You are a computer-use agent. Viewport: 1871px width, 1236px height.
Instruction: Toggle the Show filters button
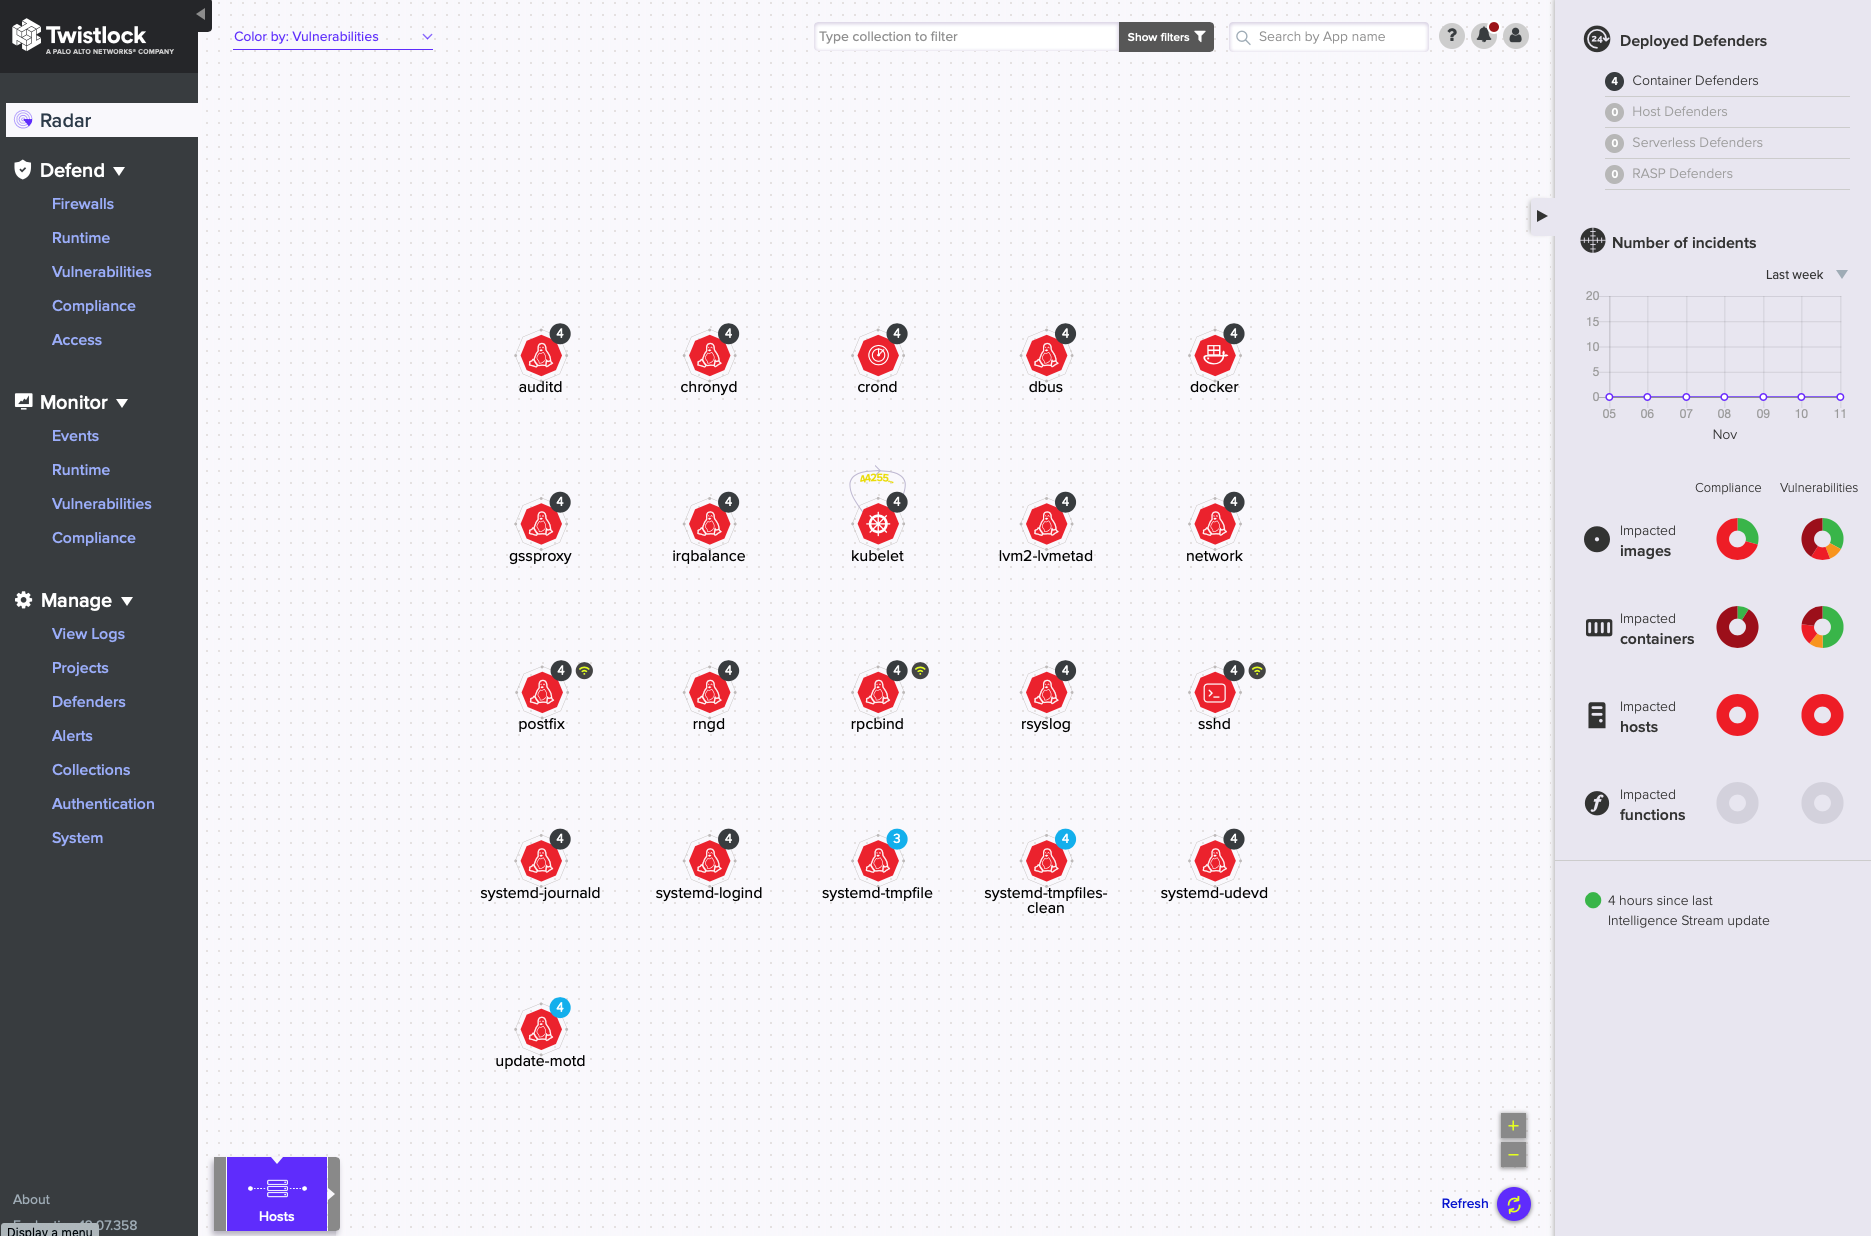(x=1165, y=37)
